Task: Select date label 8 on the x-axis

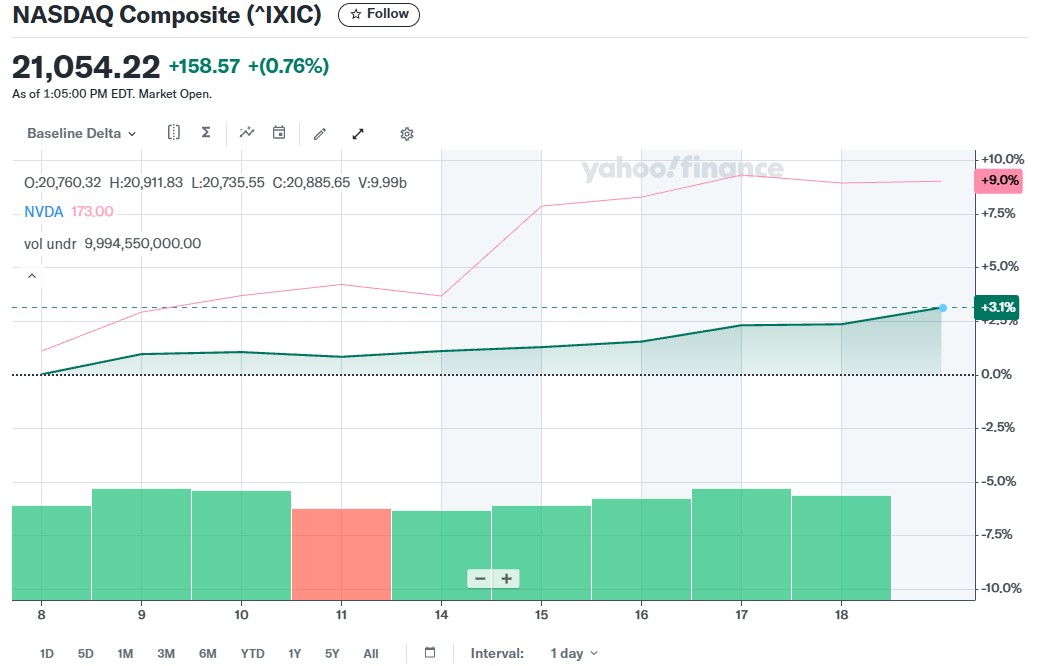Action: coord(42,615)
